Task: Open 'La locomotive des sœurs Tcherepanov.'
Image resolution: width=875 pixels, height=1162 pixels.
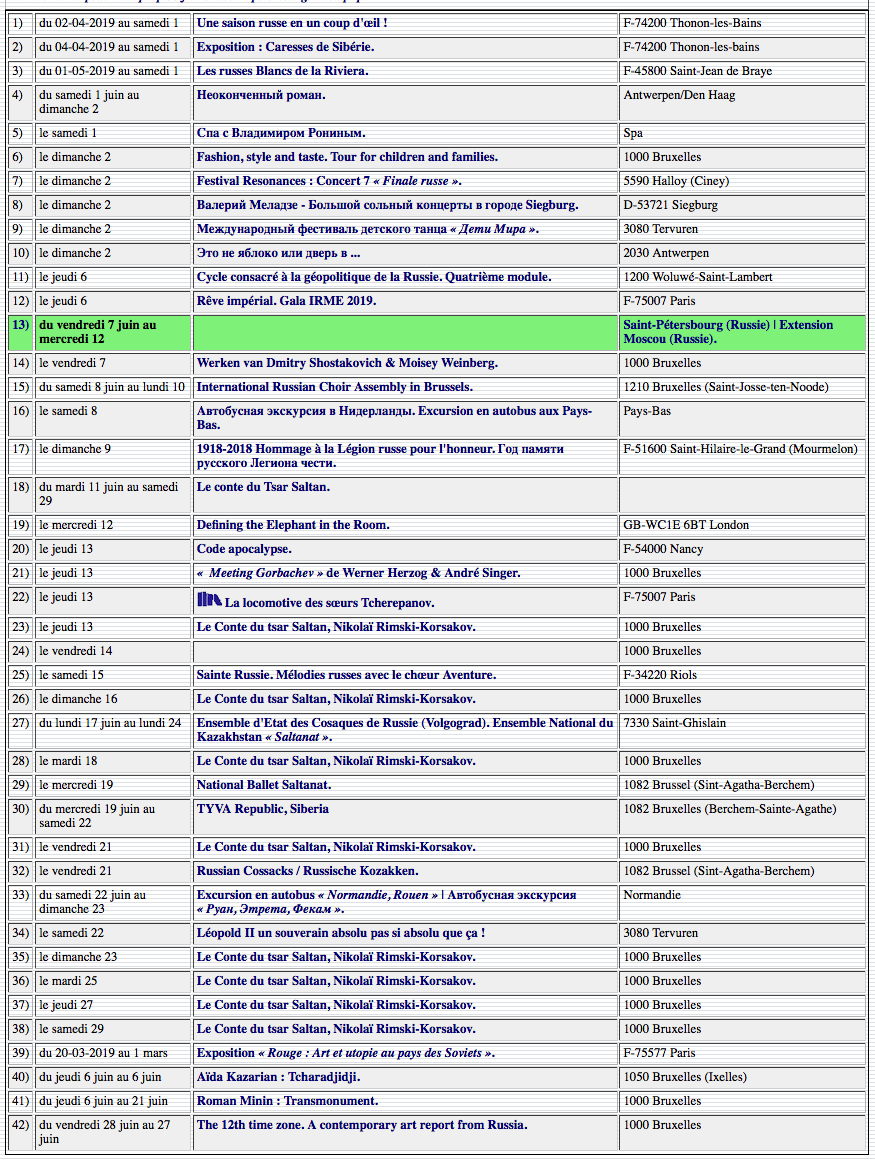Action: click(330, 603)
